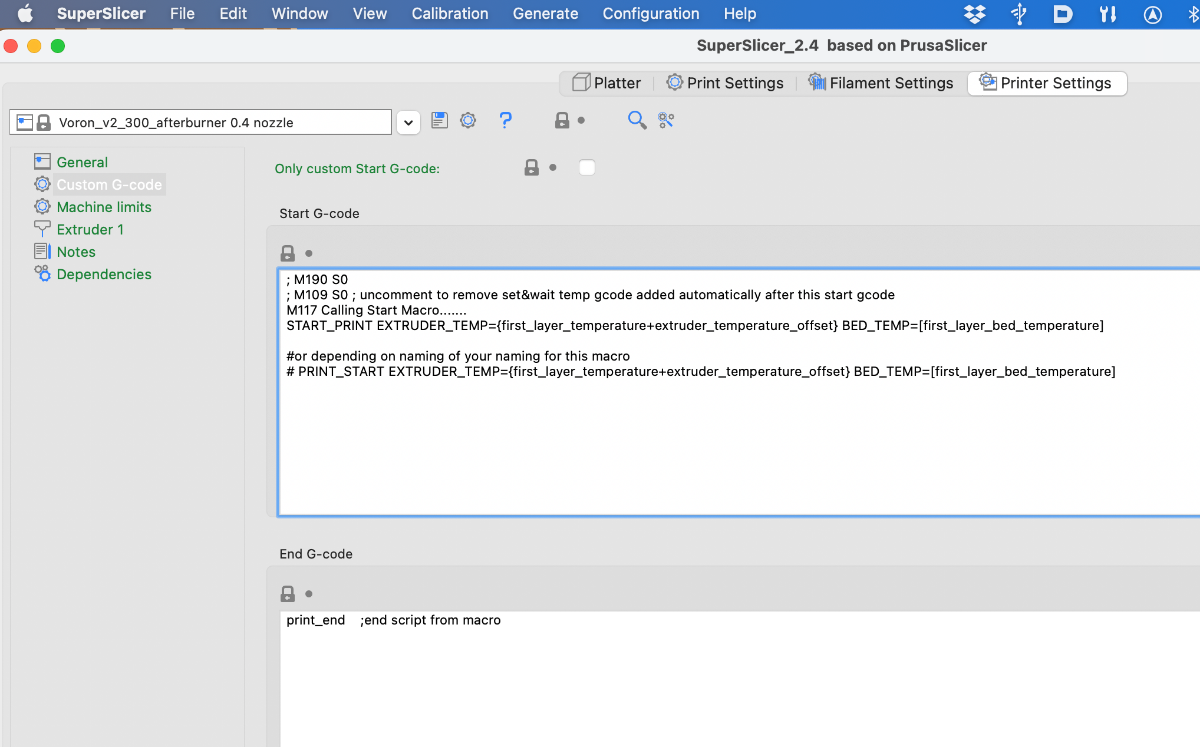Click the Notes page icon

point(42,252)
